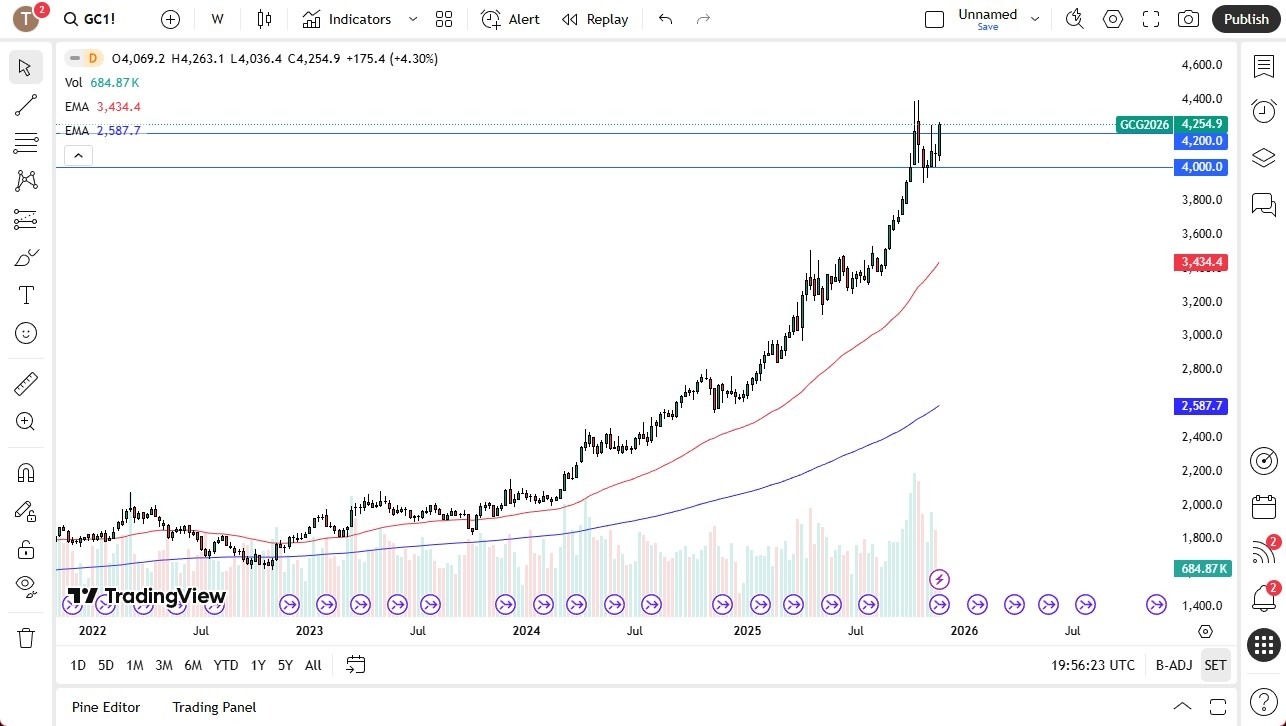Select the trend line drawing tool
Screen dimensions: 1286x726
pyautogui.click(x=26, y=105)
